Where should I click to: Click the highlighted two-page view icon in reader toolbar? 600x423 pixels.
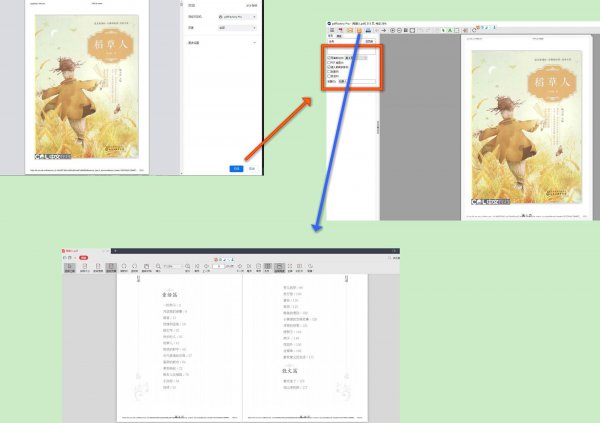click(x=267, y=267)
